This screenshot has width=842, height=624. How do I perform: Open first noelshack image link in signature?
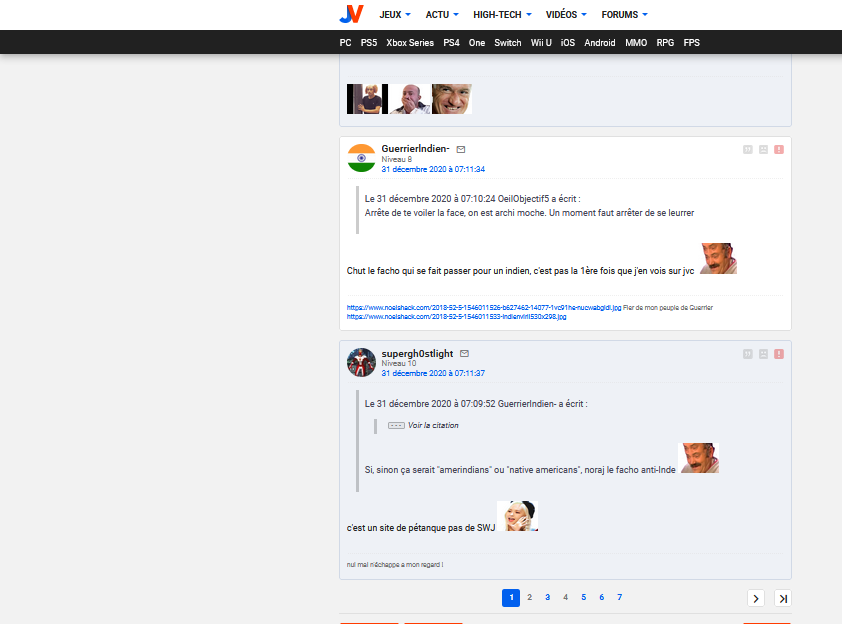pyautogui.click(x=483, y=308)
